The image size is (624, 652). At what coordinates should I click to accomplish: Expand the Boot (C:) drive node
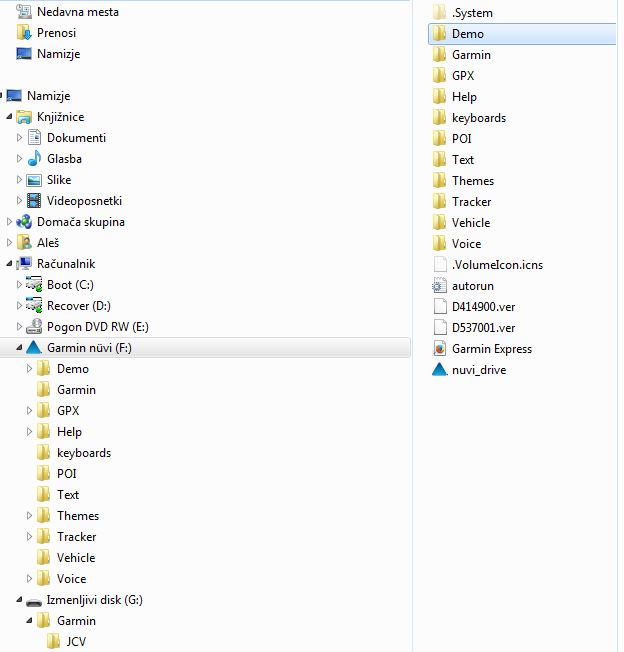click(x=19, y=284)
